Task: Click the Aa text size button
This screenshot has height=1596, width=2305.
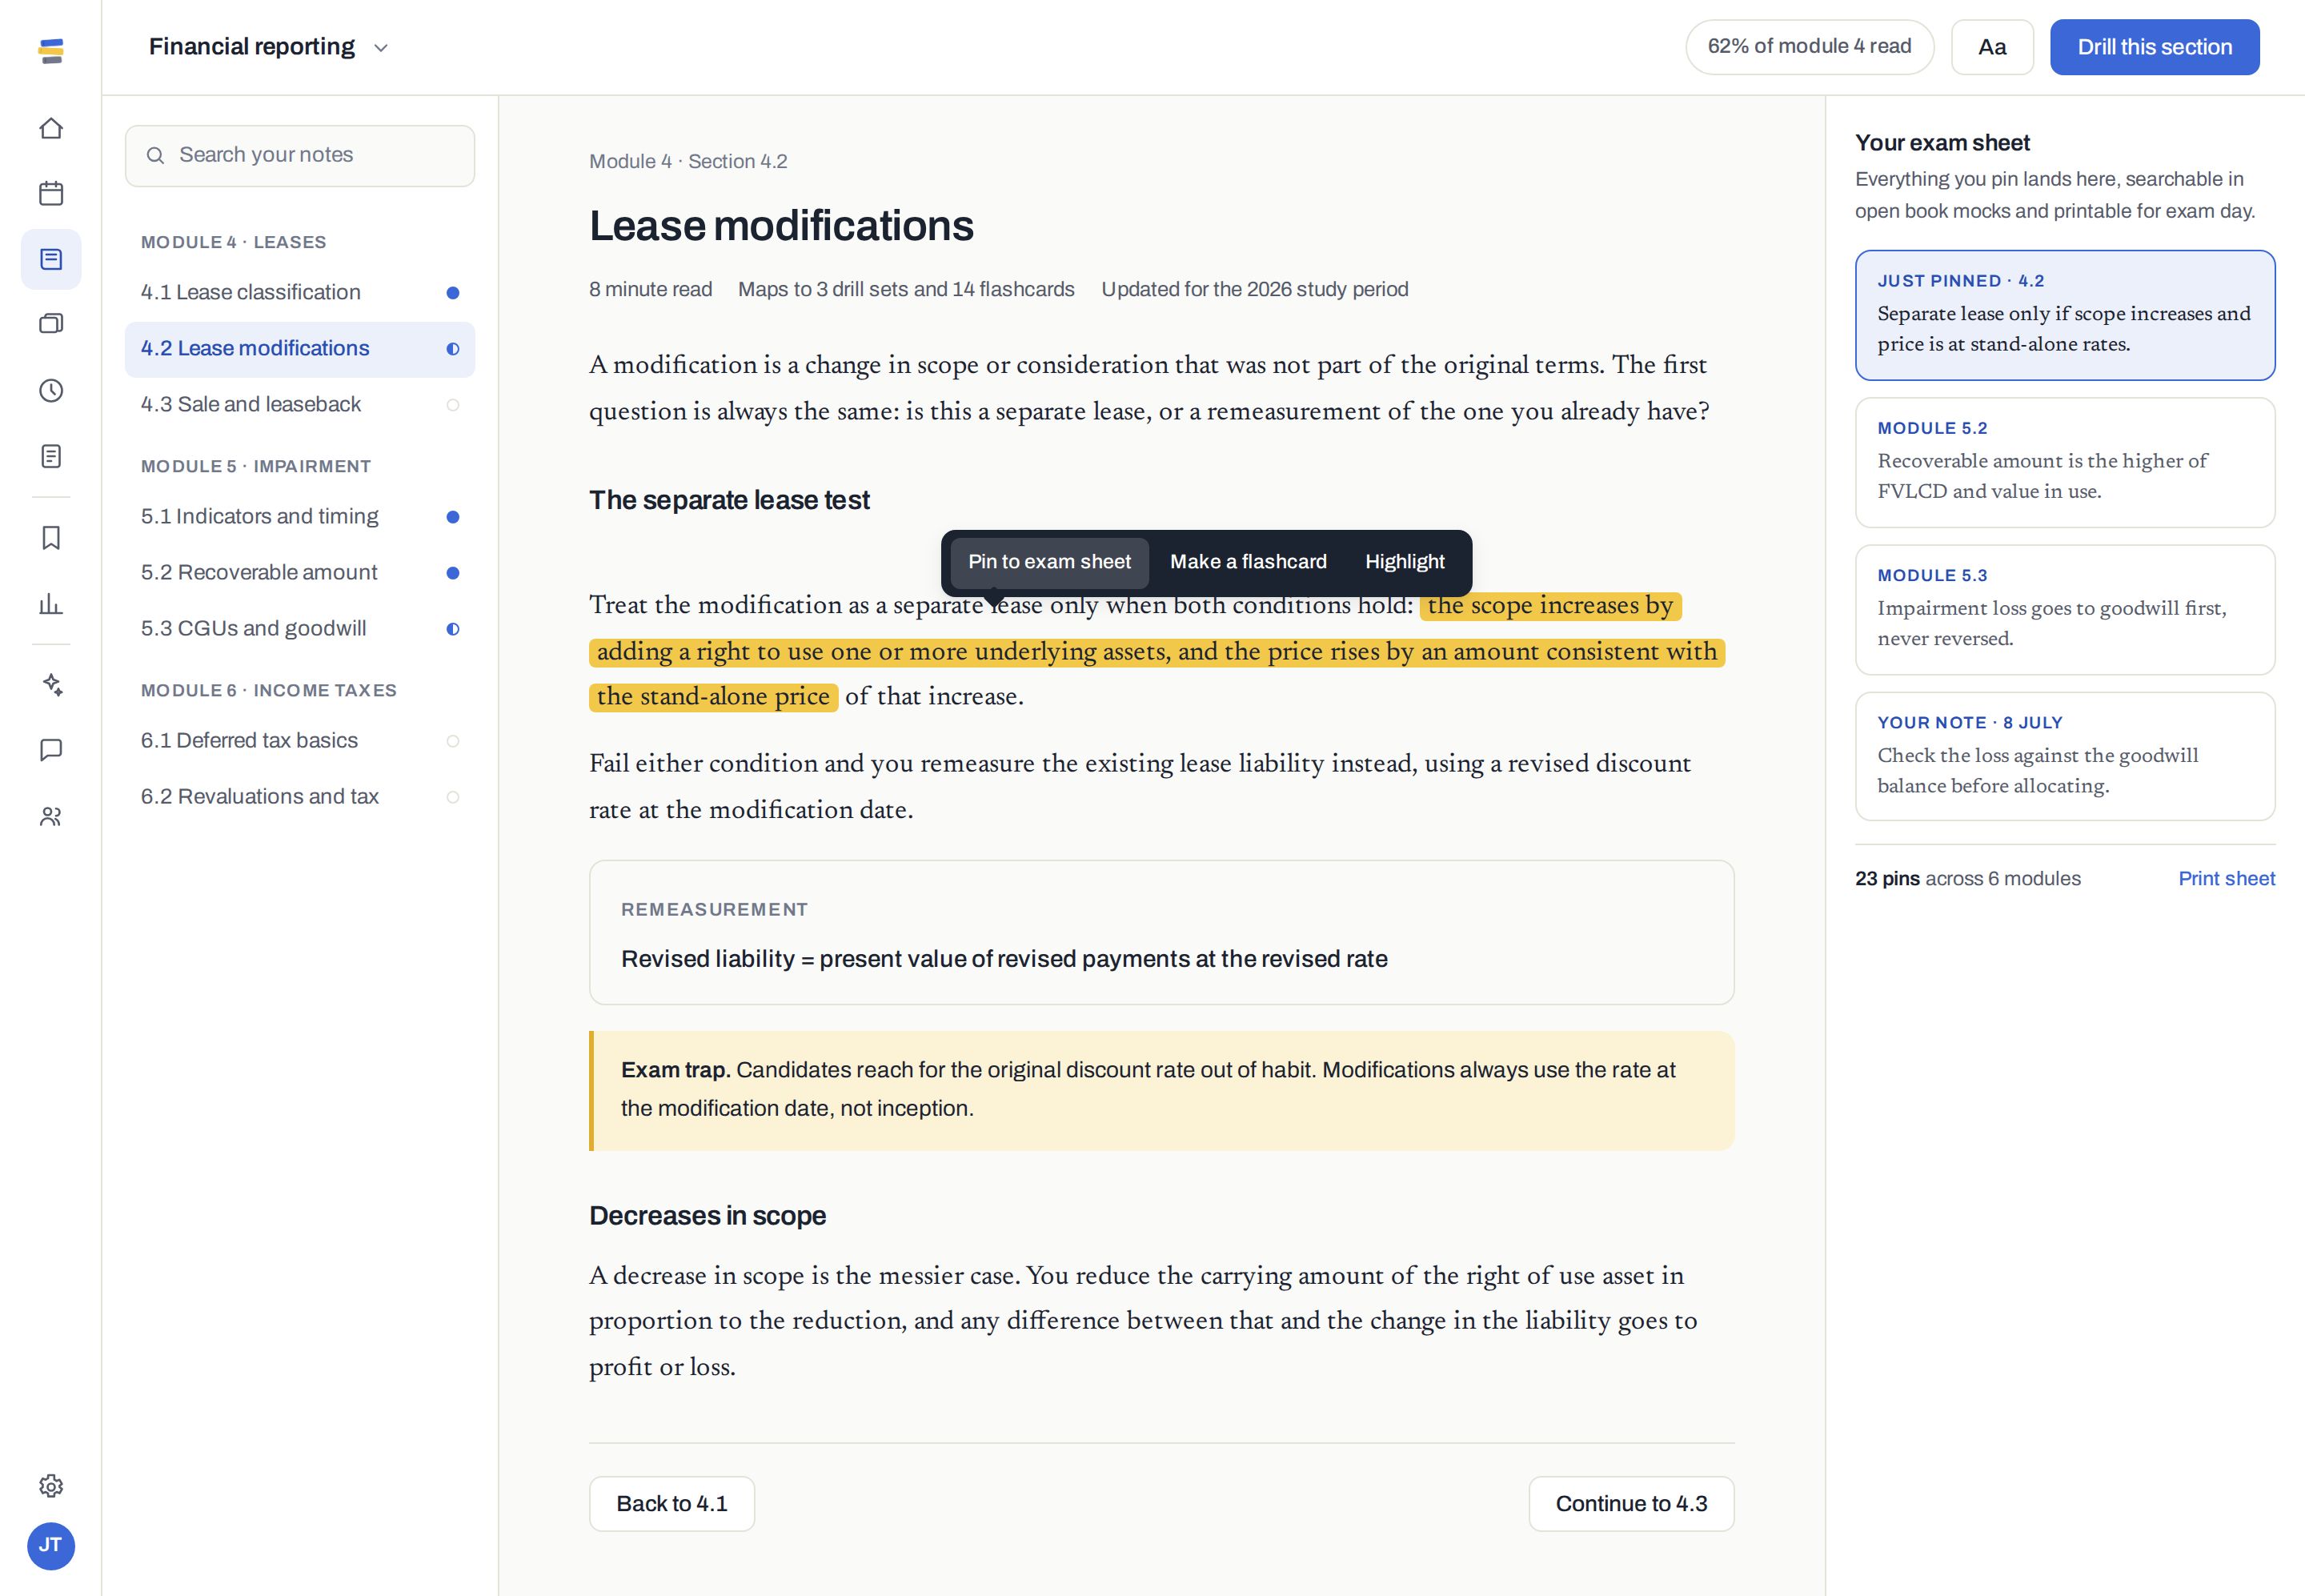Action: pyautogui.click(x=1992, y=47)
